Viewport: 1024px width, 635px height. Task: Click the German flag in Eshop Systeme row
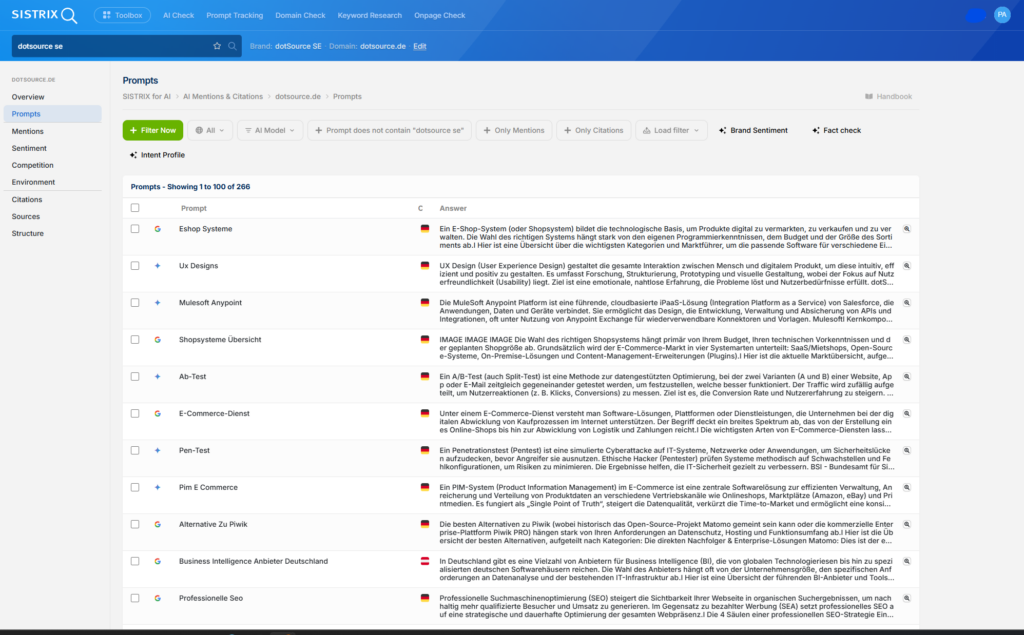click(x=425, y=229)
